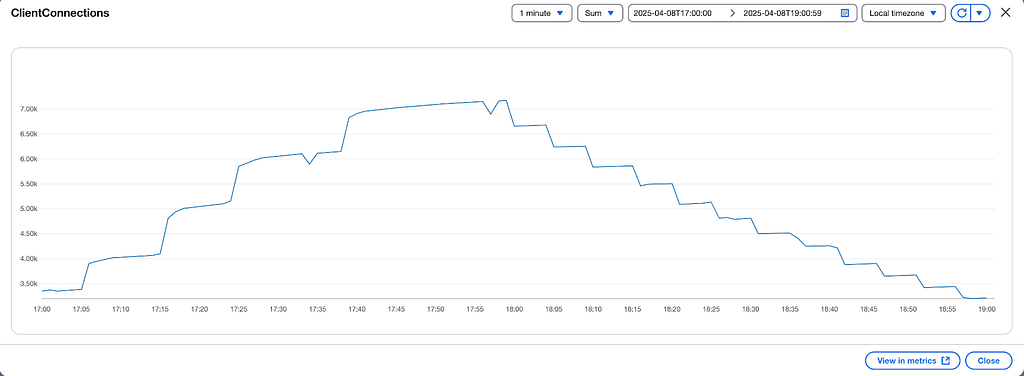Click the 18:10 x-axis label
The height and width of the screenshot is (376, 1024).
(x=593, y=309)
